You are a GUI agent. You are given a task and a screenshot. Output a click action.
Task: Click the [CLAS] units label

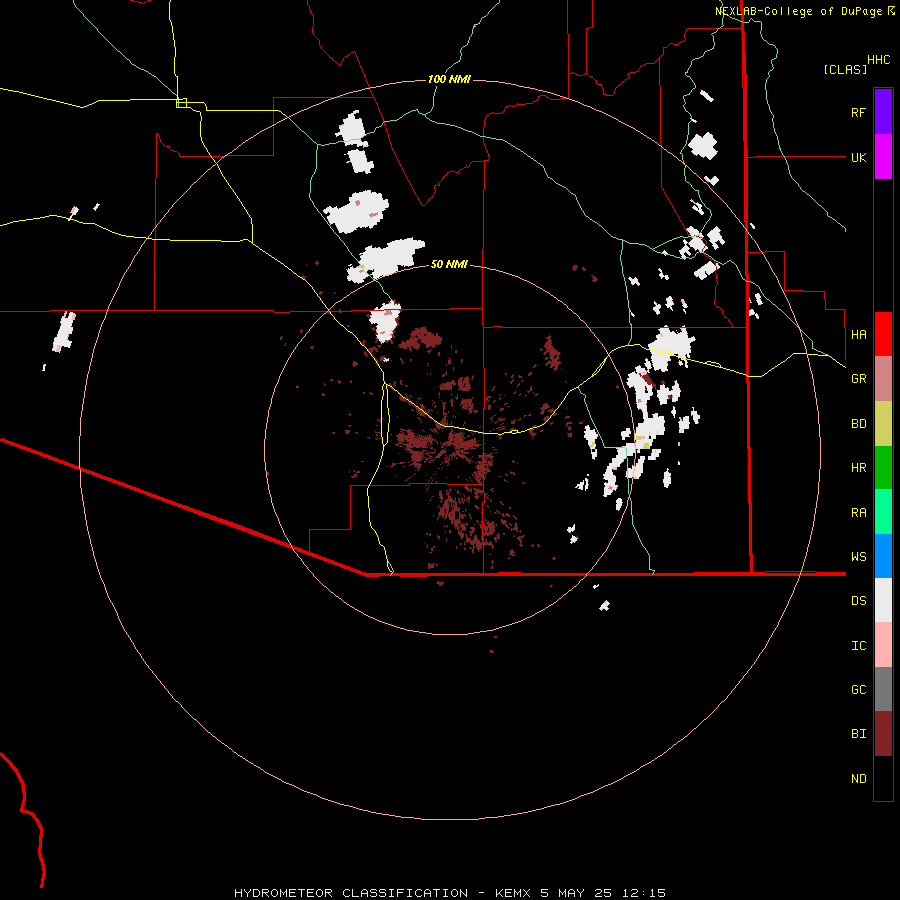(845, 69)
